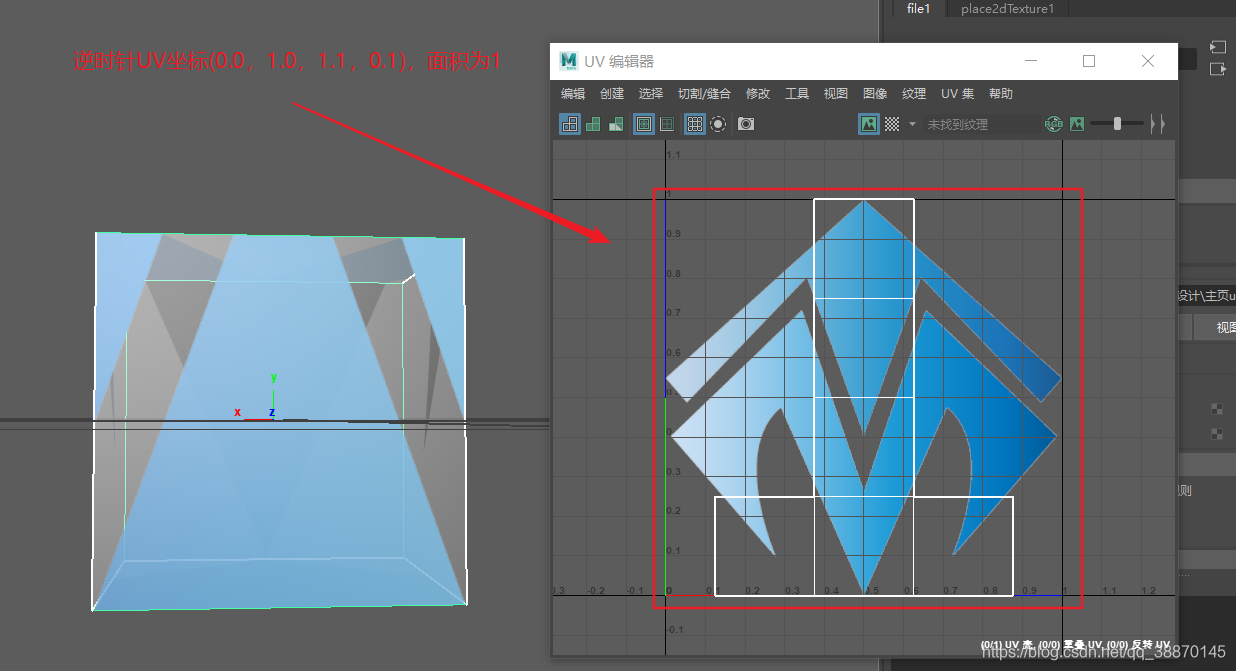Click the 未找到纹理 texture field
This screenshot has height=671, width=1236.
[x=981, y=124]
